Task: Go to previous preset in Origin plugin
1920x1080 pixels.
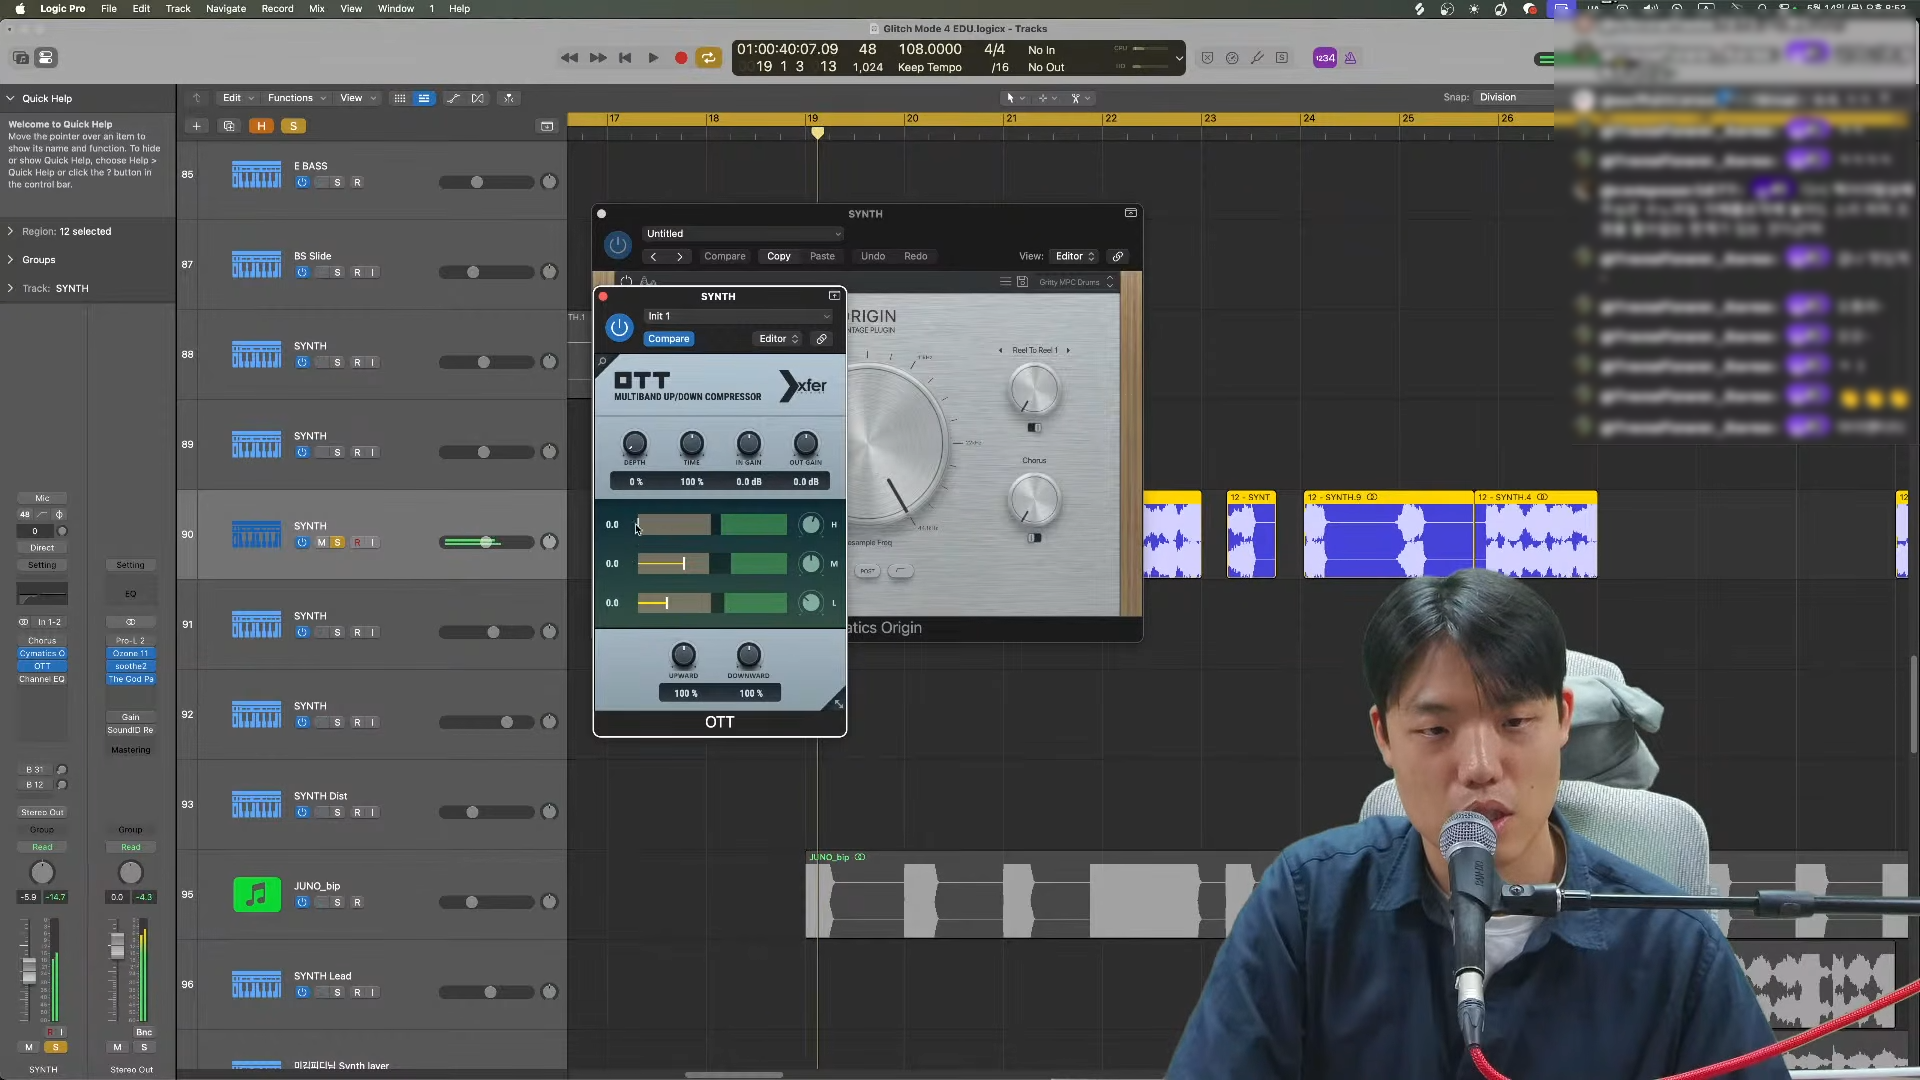Action: click(x=654, y=257)
